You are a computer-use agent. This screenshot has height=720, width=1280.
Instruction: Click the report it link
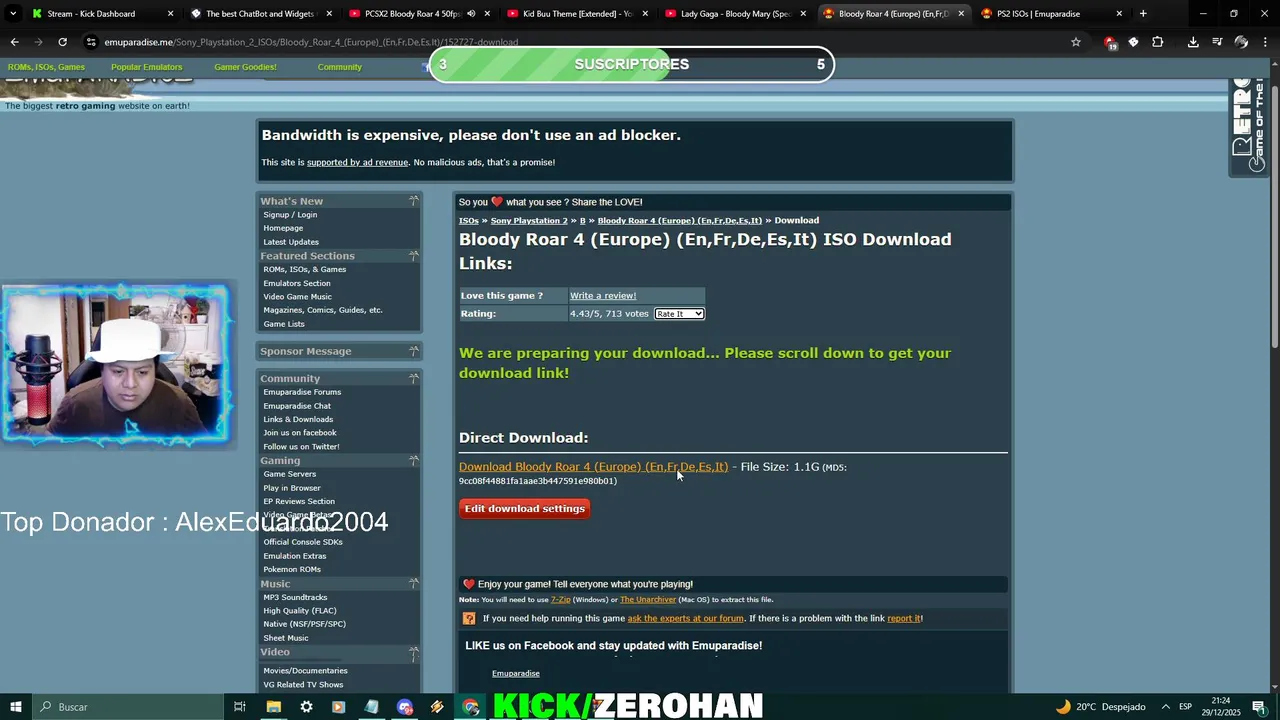click(903, 619)
